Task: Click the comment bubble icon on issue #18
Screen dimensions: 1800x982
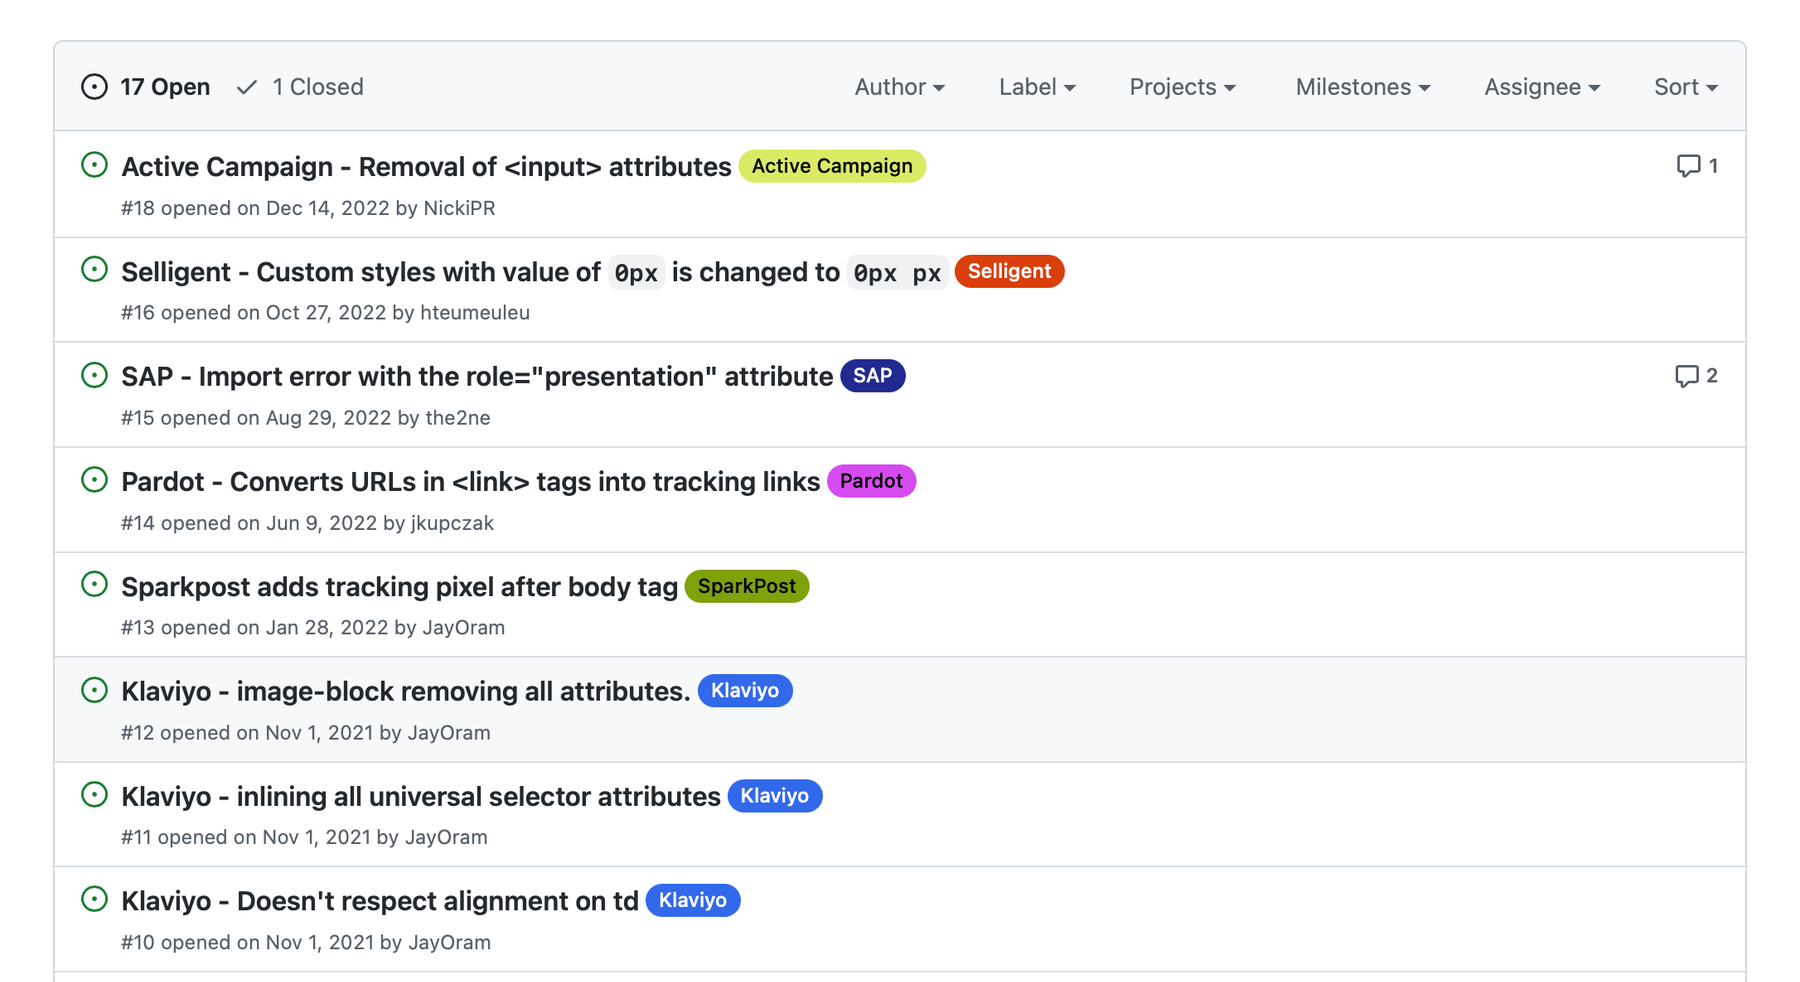Action: [1690, 166]
